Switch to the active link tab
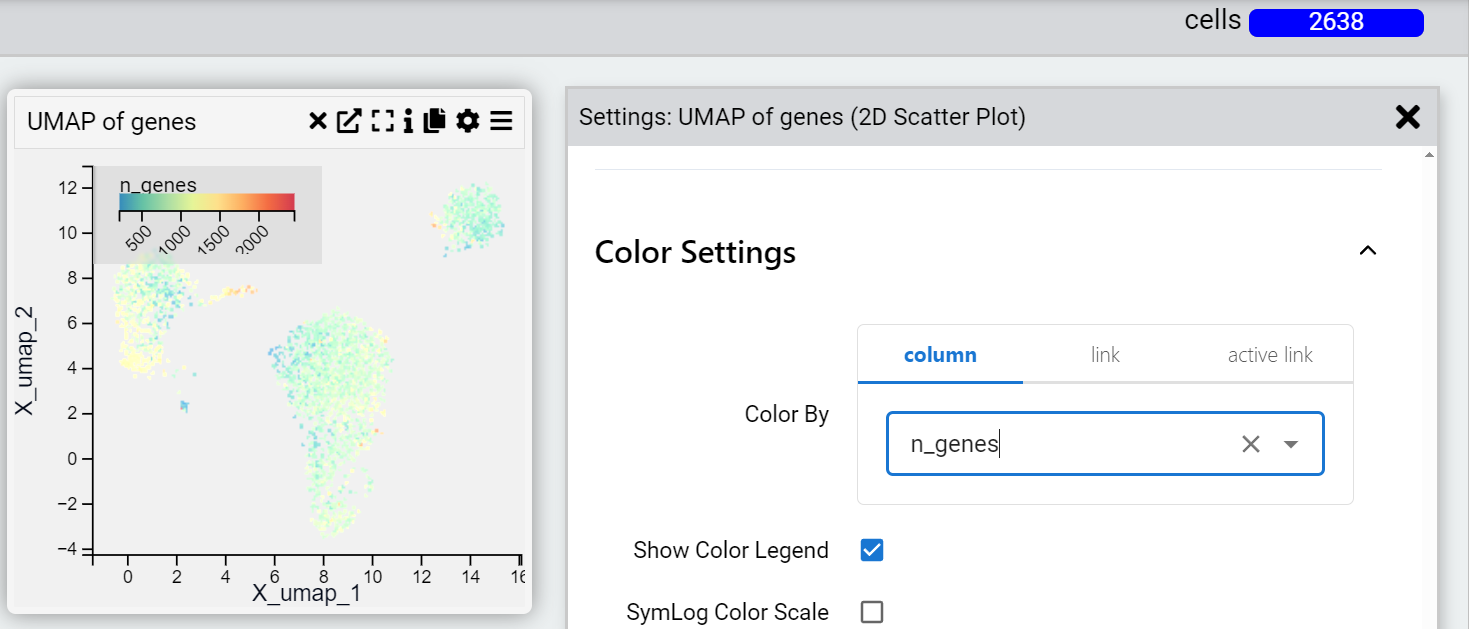 point(1270,355)
